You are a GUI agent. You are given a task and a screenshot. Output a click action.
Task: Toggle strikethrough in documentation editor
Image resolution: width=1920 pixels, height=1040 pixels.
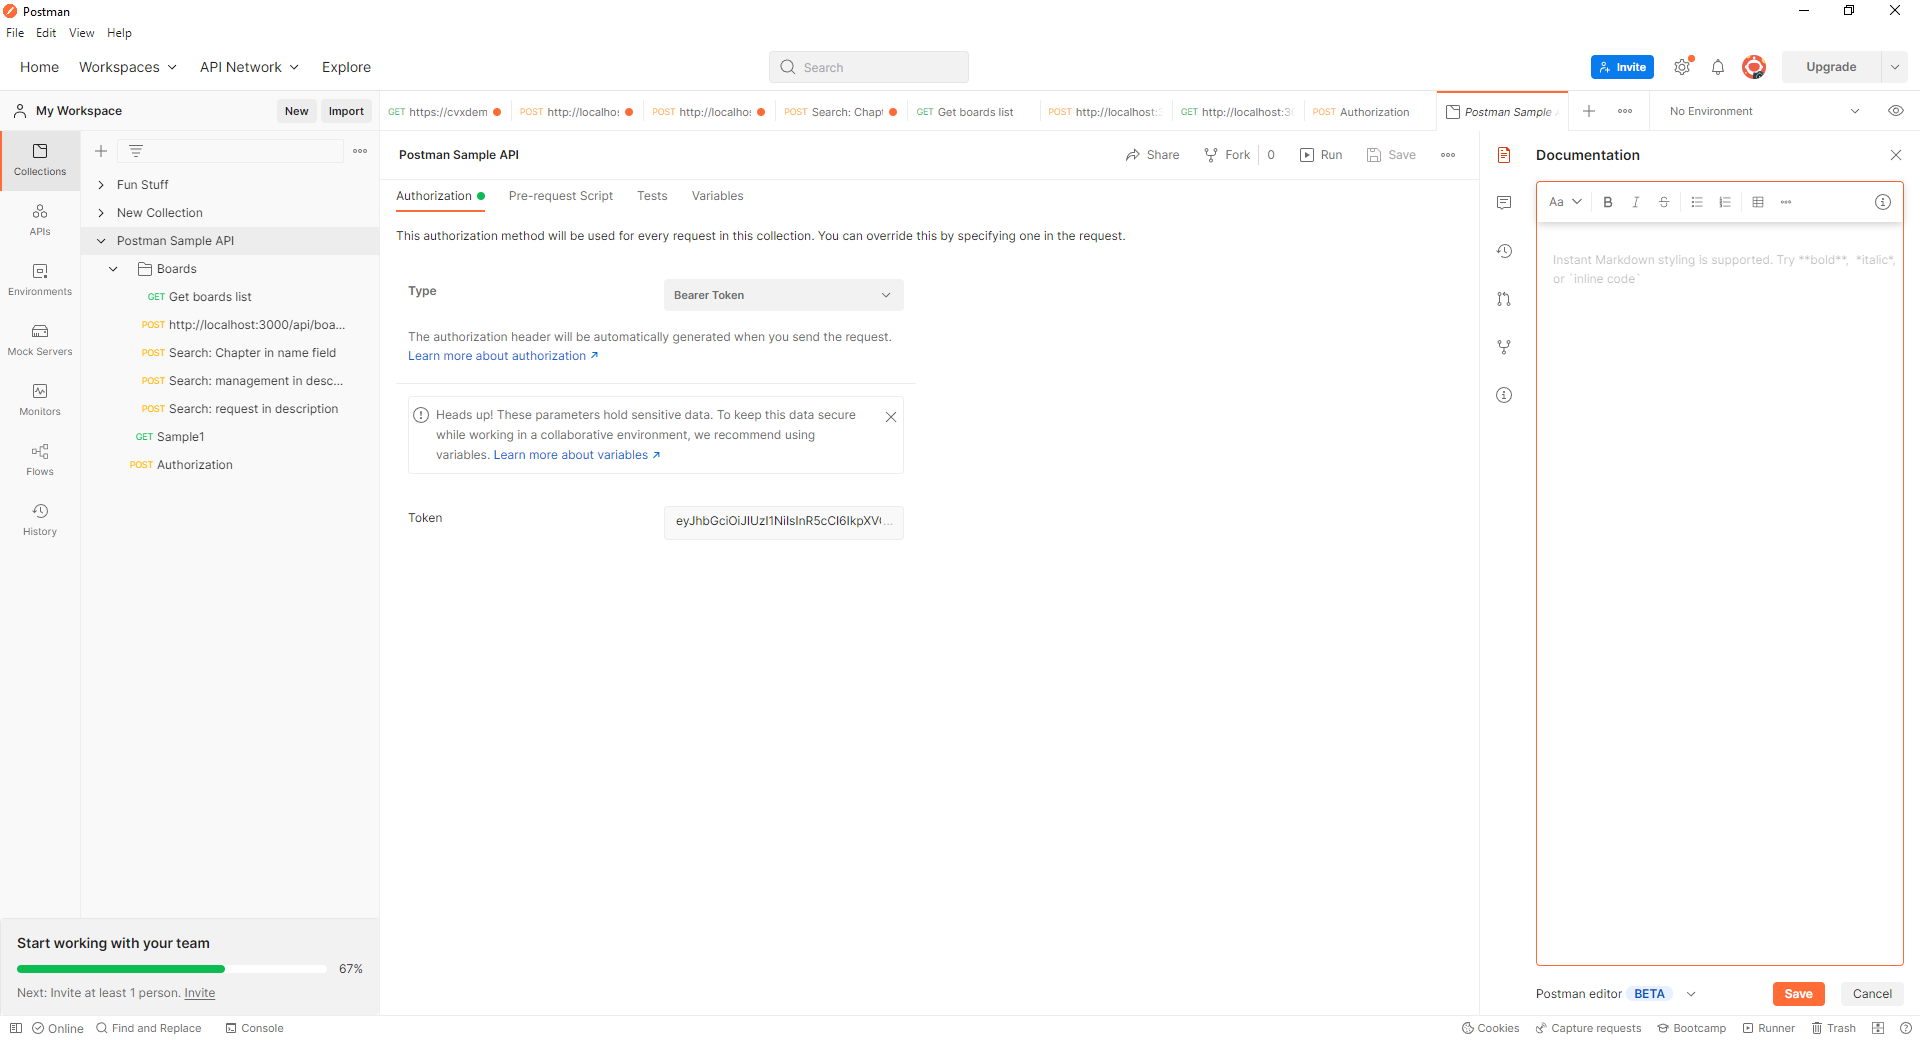(1664, 202)
